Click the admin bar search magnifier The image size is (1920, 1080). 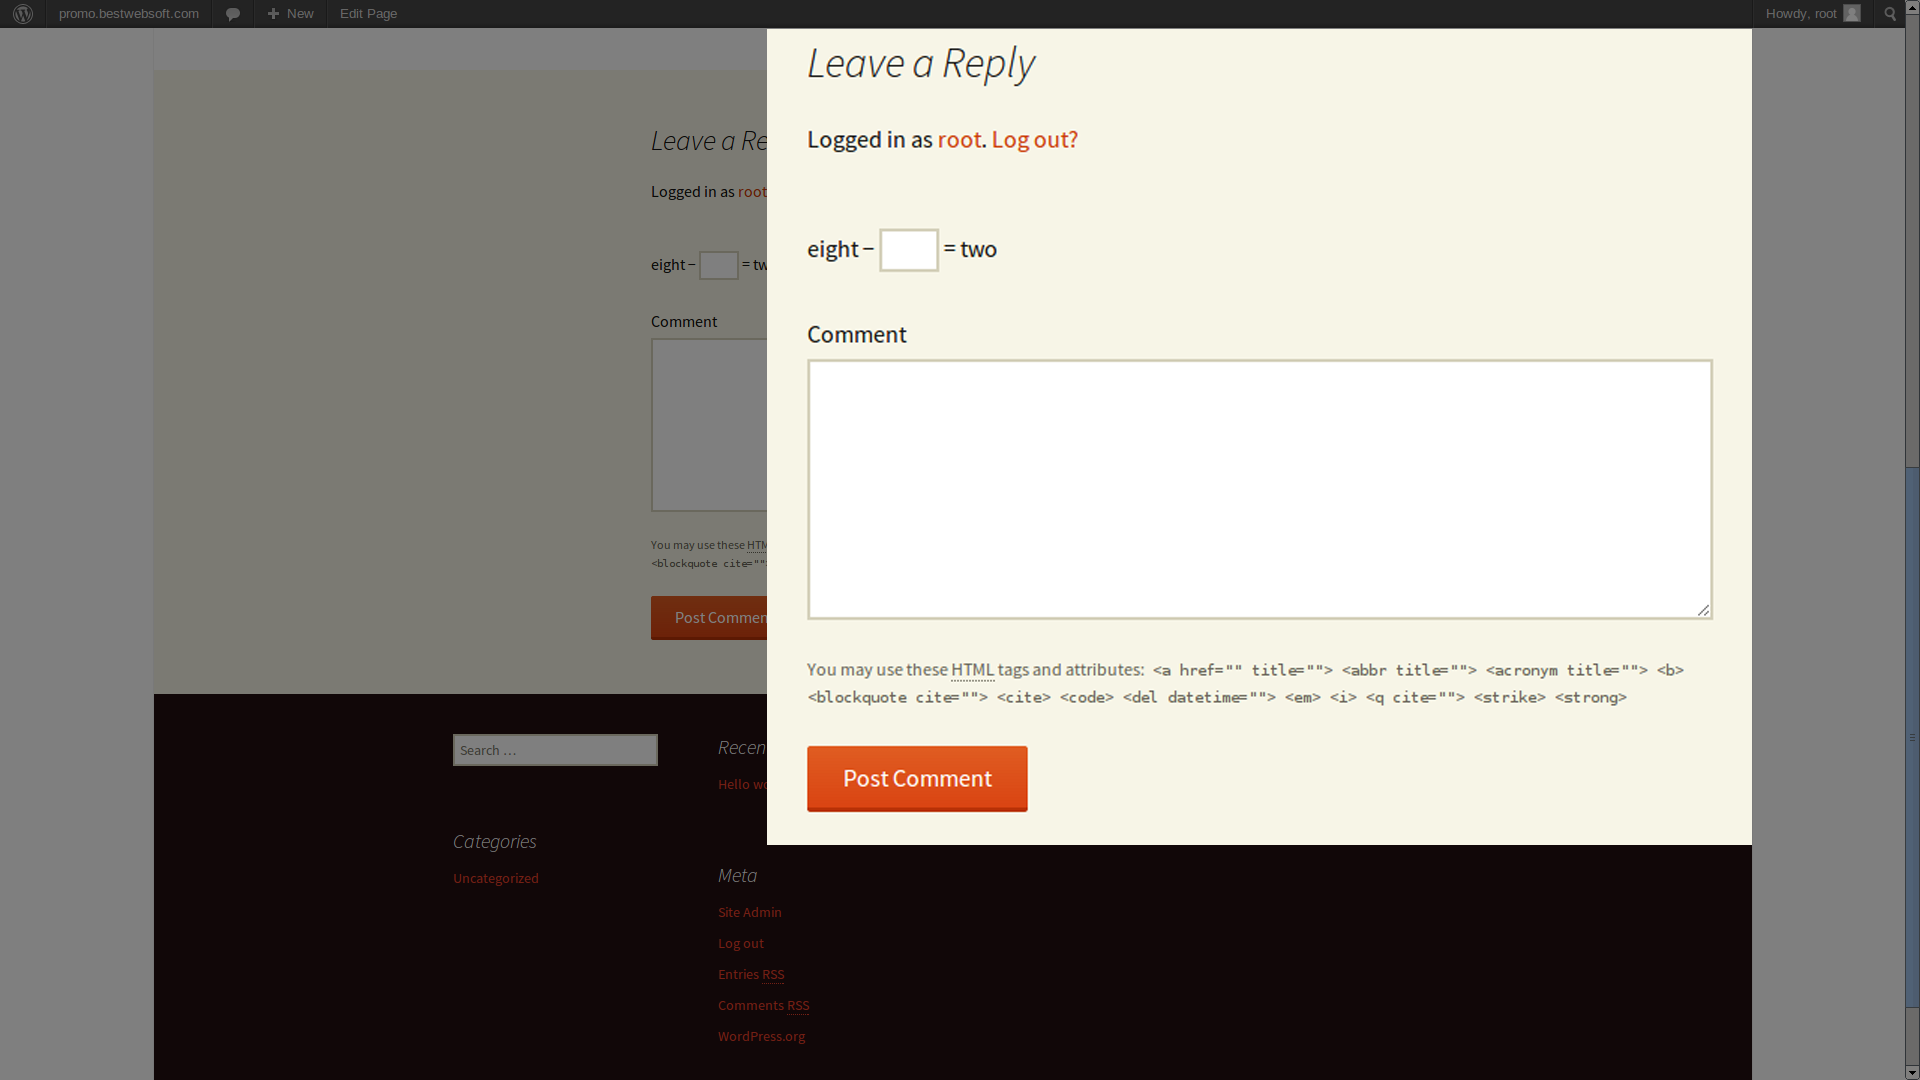coord(1890,13)
